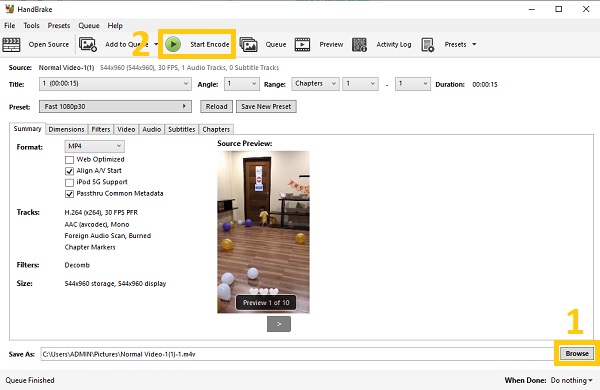Viewport: 600px width, 390px height.
Task: Open the When Done dropdown
Action: (x=571, y=380)
